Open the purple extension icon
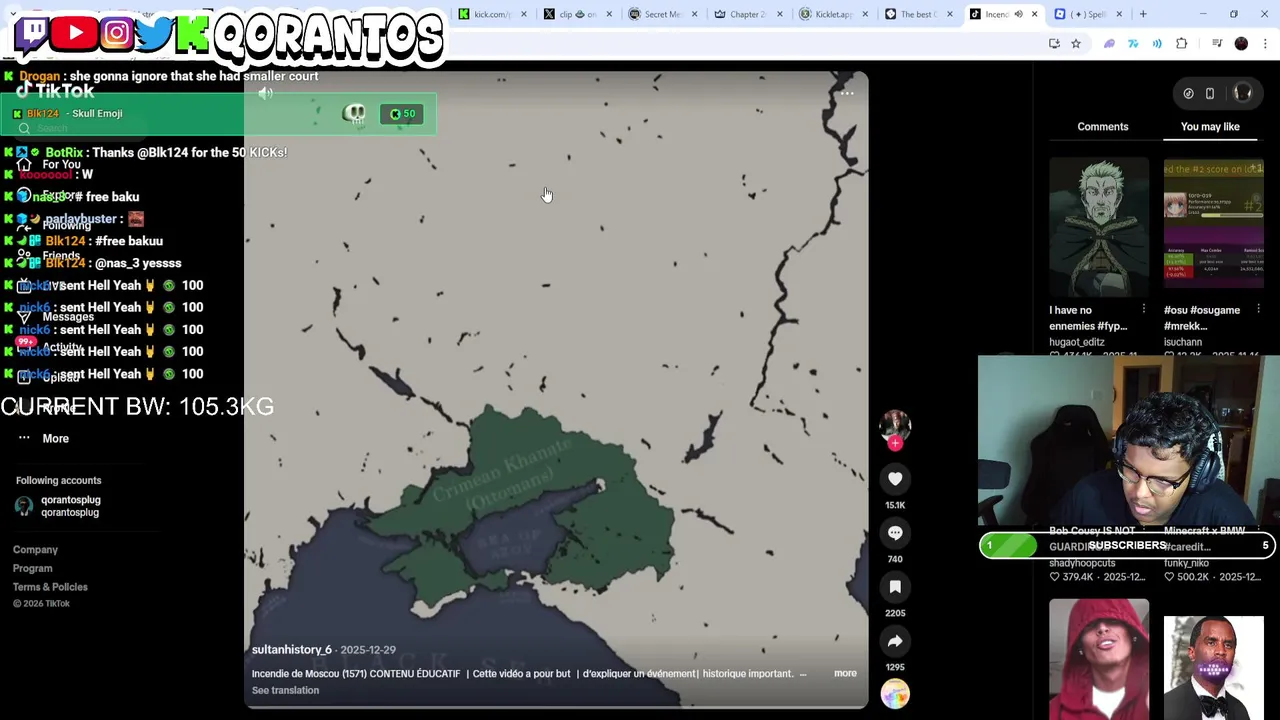Image resolution: width=1280 pixels, height=720 pixels. click(x=1109, y=44)
